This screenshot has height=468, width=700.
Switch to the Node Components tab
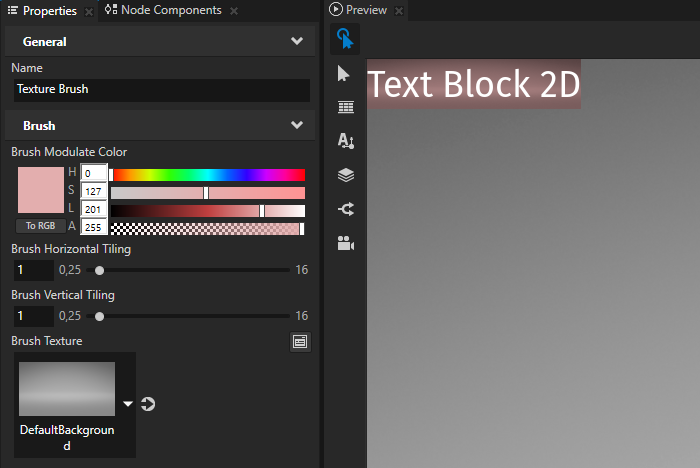pyautogui.click(x=170, y=10)
